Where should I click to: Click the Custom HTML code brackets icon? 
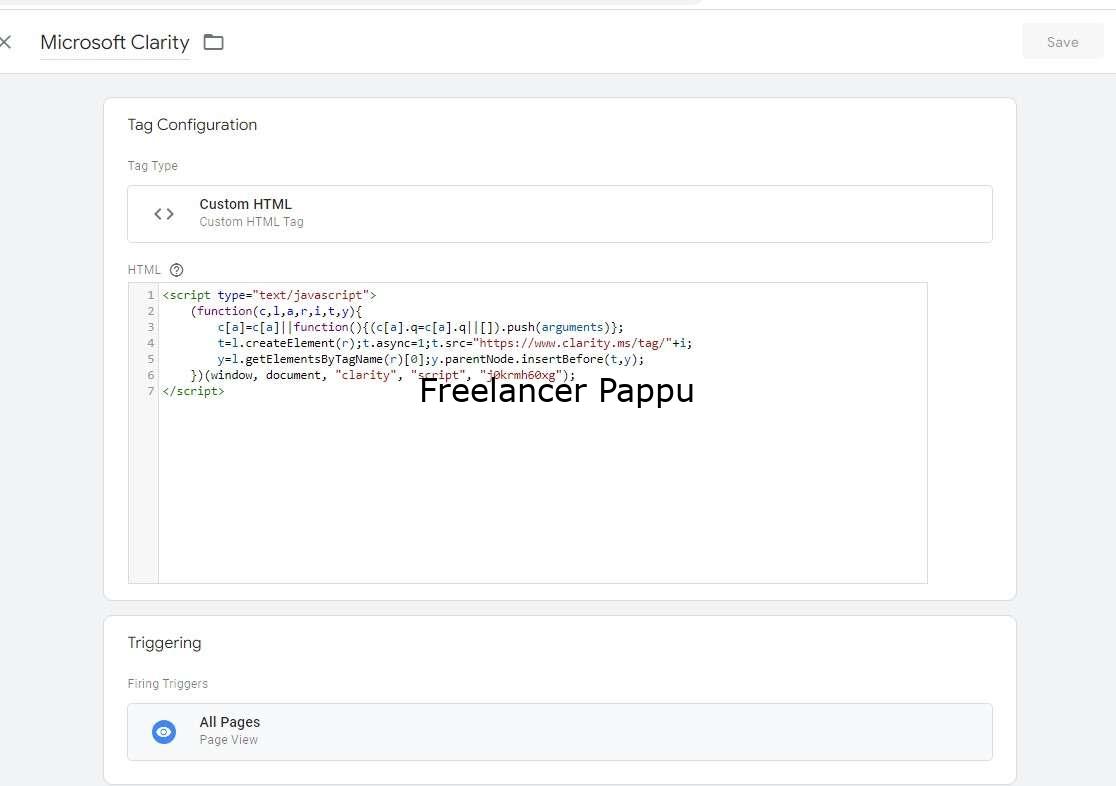pyautogui.click(x=164, y=214)
